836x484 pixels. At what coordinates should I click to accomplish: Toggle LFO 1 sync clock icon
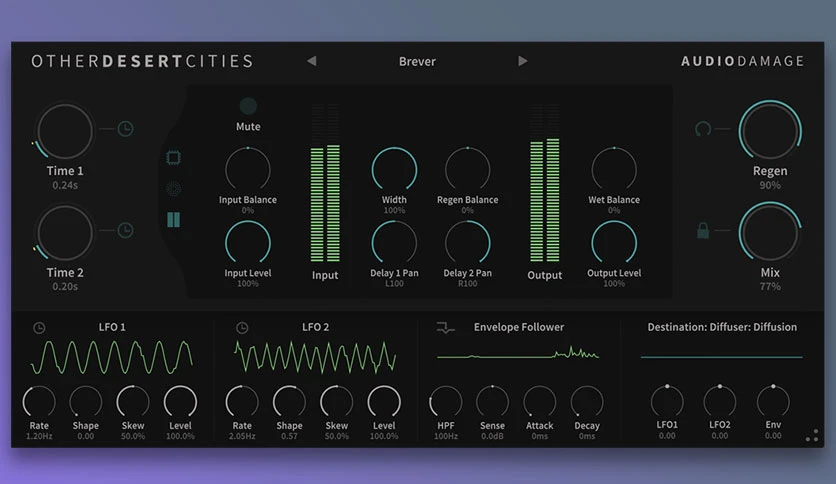click(39, 327)
